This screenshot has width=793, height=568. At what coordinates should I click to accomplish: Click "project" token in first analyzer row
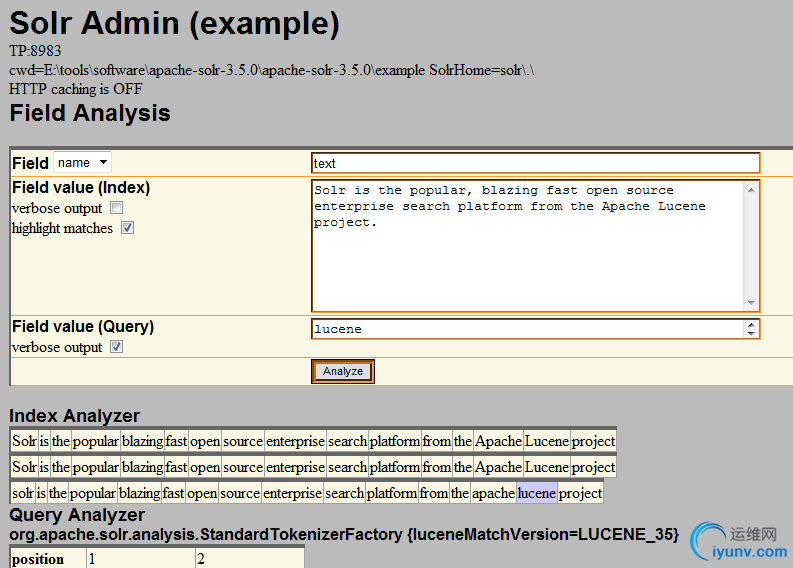[x=593, y=441]
